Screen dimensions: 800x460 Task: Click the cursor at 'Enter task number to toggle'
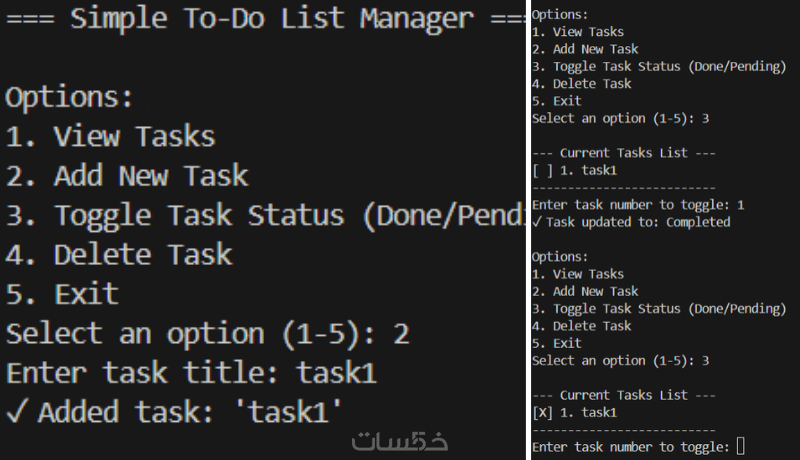[x=741, y=447]
